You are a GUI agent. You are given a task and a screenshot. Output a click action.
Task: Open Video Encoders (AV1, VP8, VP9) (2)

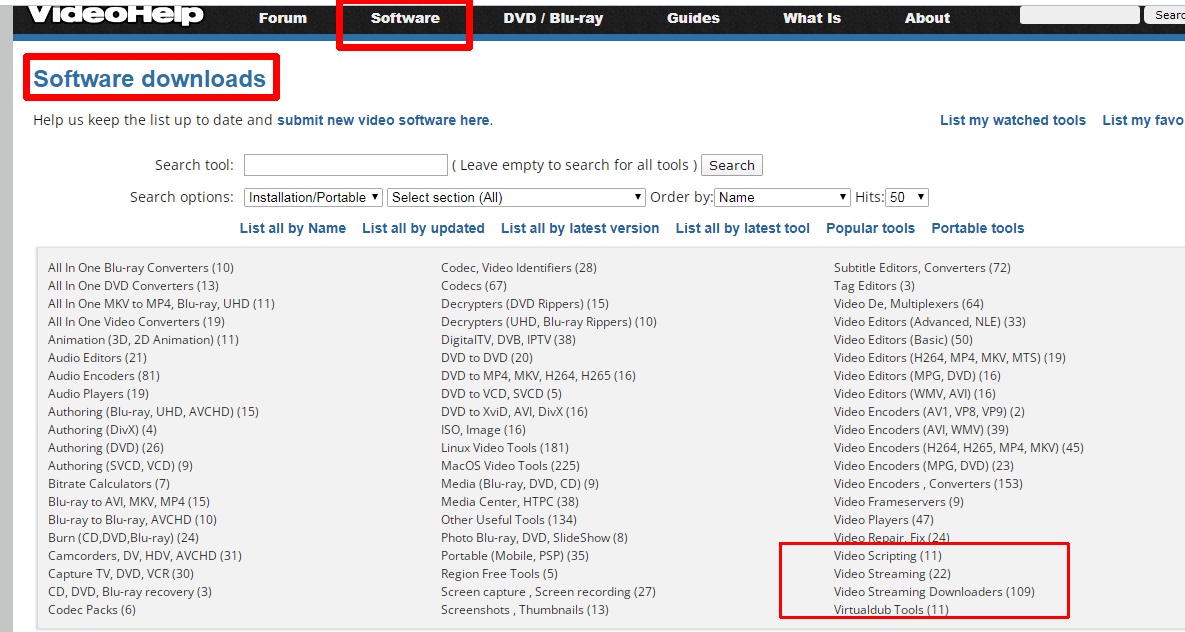929,412
